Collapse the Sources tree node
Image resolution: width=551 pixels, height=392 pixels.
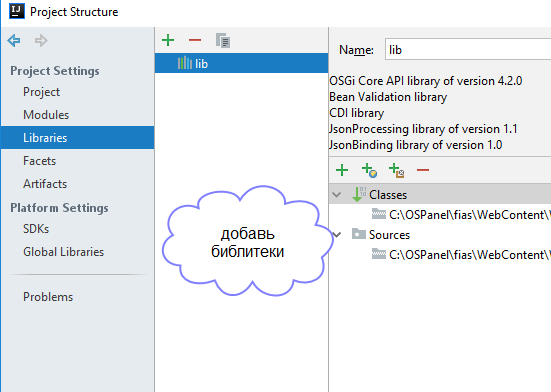pos(336,235)
